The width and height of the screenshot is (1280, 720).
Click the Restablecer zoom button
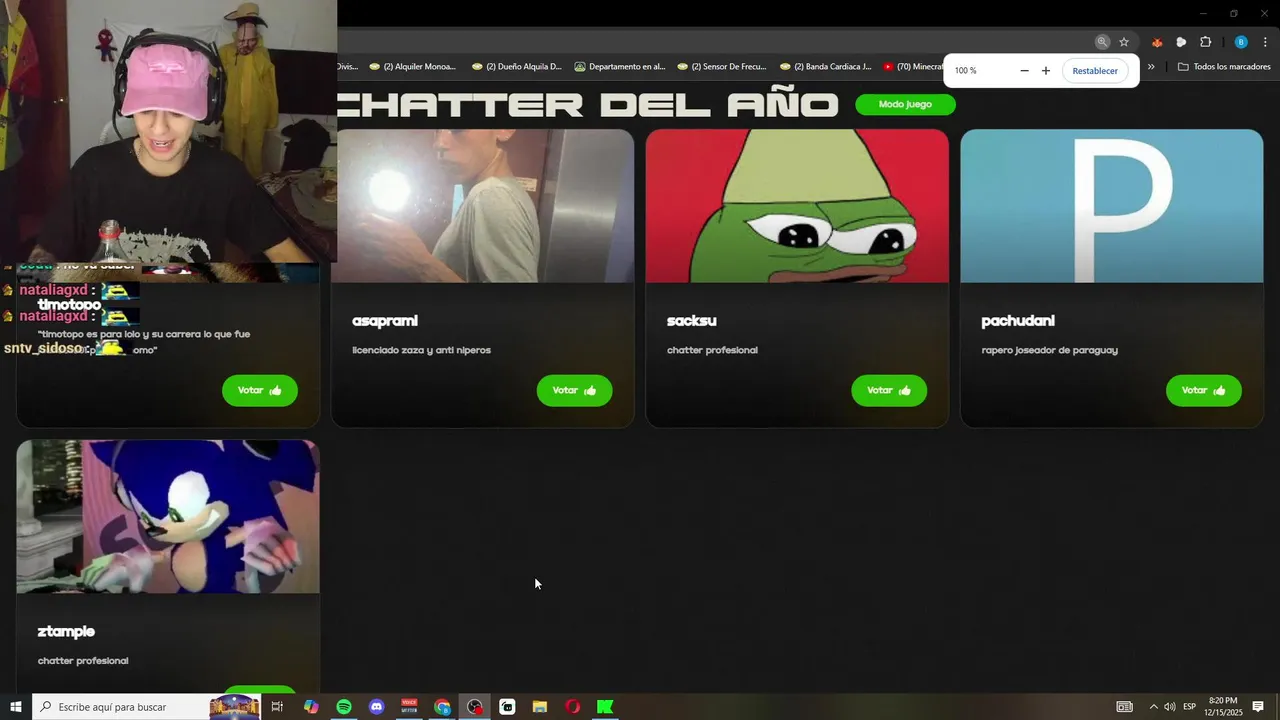pos(1095,71)
